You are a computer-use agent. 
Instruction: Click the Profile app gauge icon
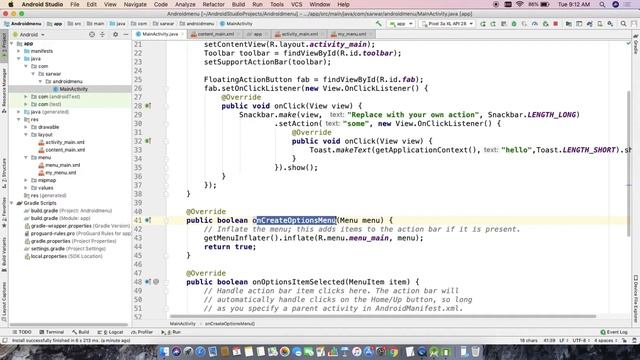[535, 24]
